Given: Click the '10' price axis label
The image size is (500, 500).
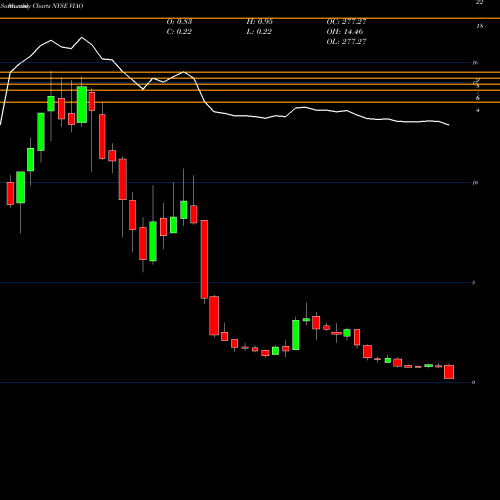Looking at the screenshot, I should tap(475, 183).
